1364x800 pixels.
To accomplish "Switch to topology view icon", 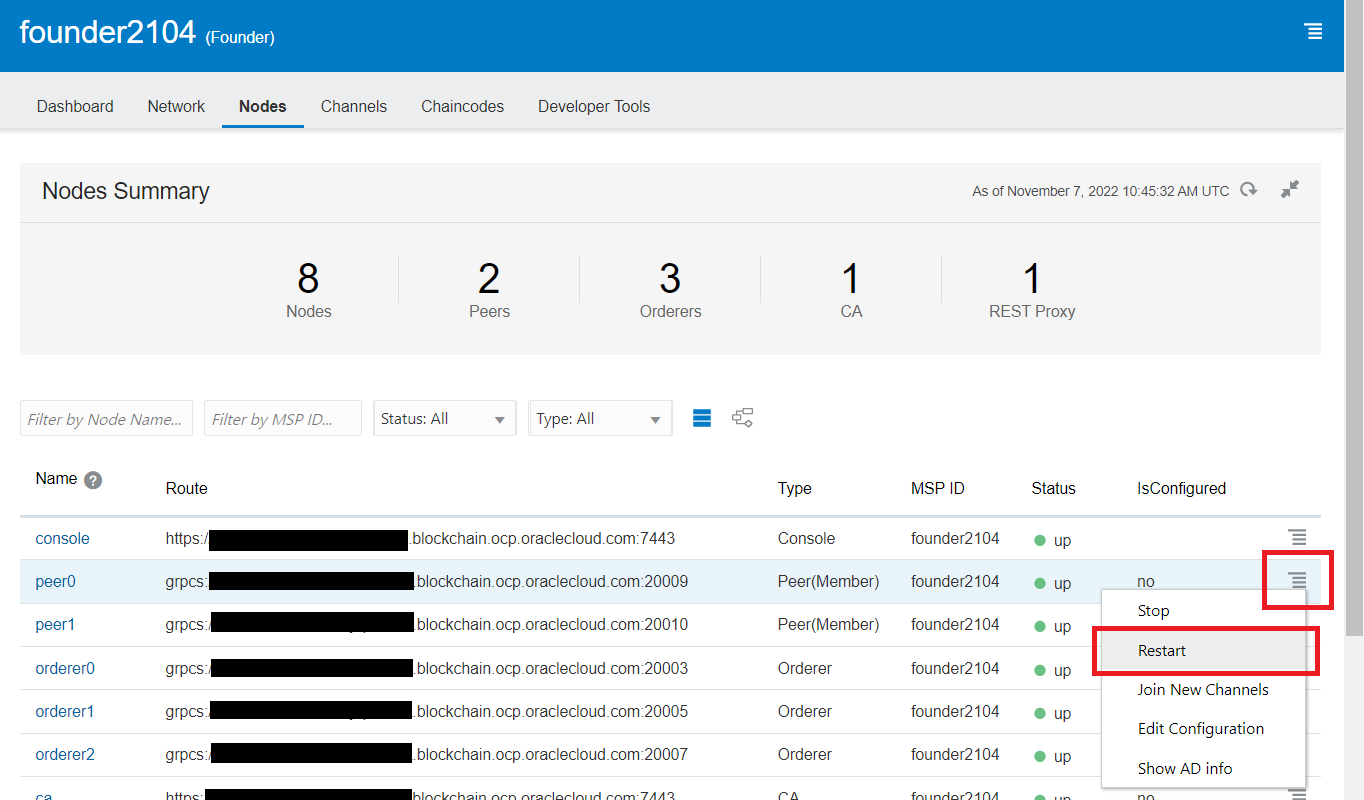I will click(742, 418).
